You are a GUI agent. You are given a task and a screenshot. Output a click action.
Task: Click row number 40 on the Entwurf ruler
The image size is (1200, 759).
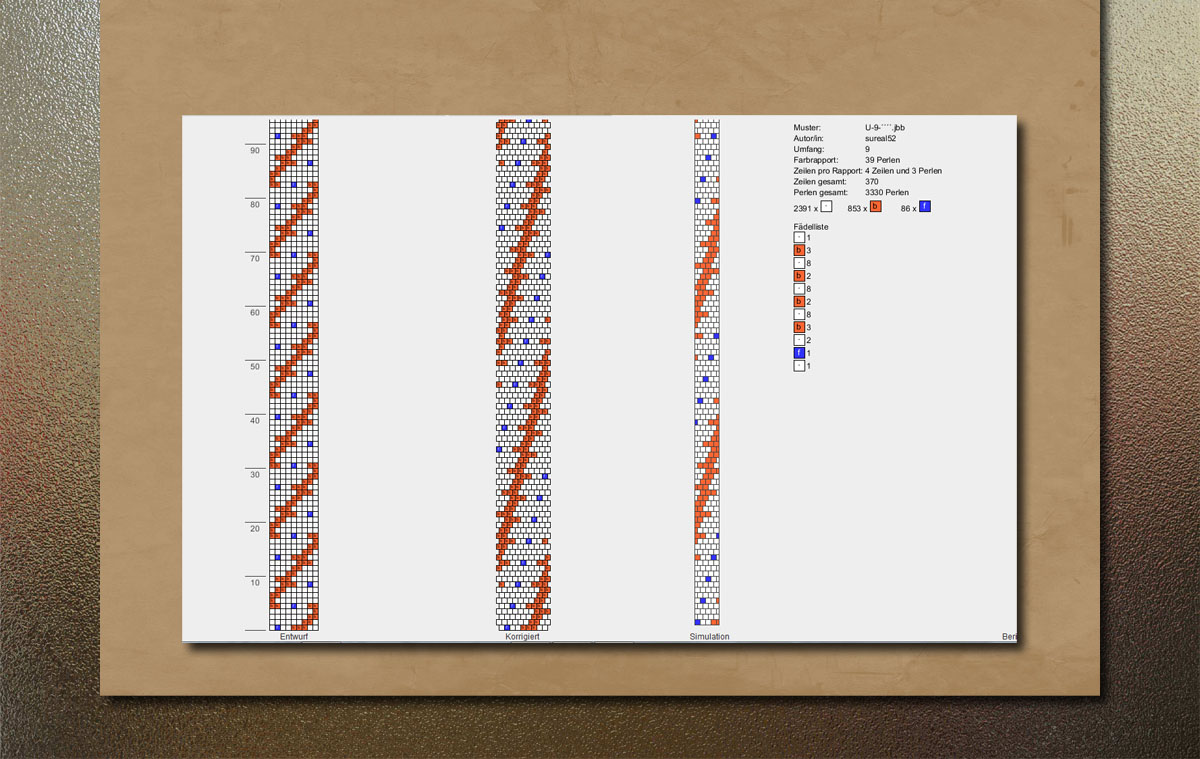[255, 421]
